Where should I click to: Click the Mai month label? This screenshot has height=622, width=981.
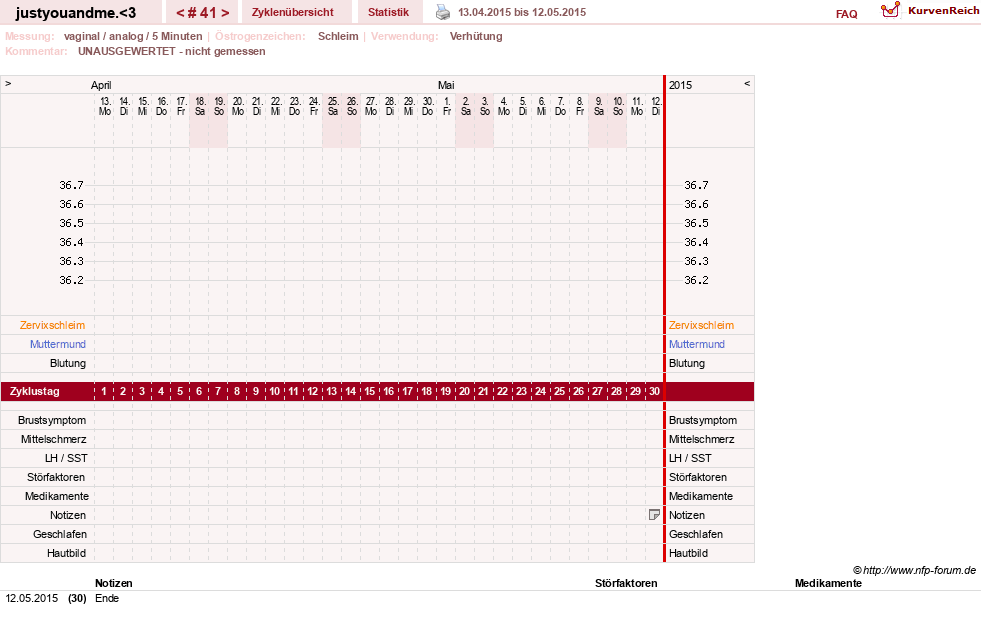446,85
